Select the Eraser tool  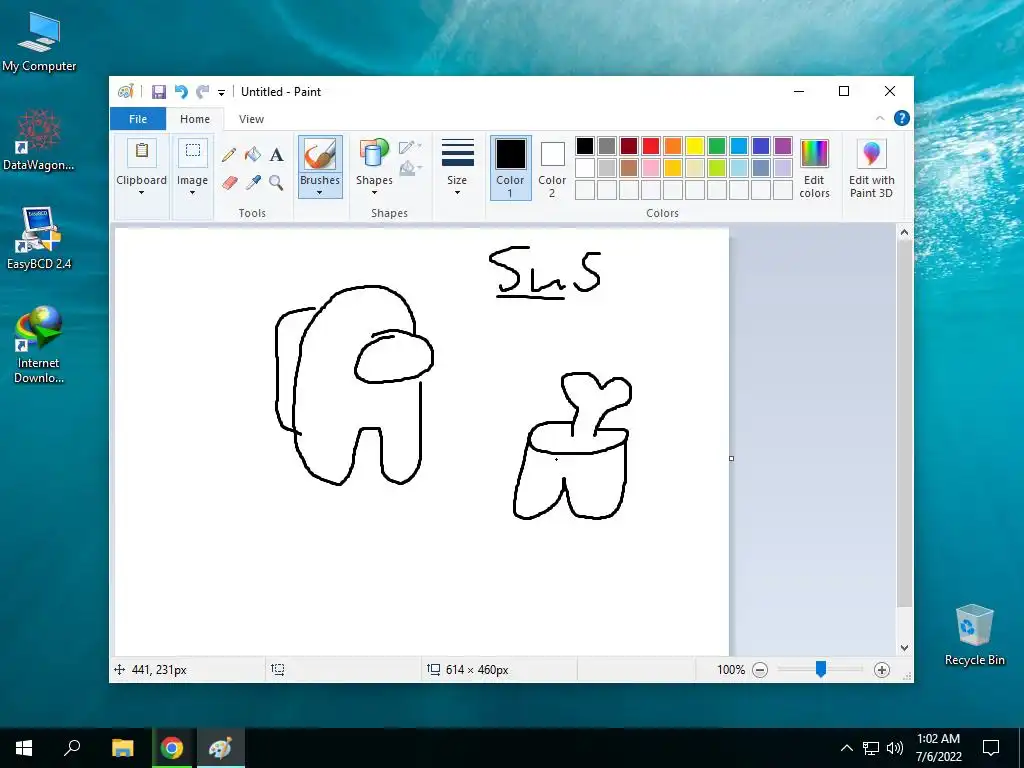click(229, 182)
